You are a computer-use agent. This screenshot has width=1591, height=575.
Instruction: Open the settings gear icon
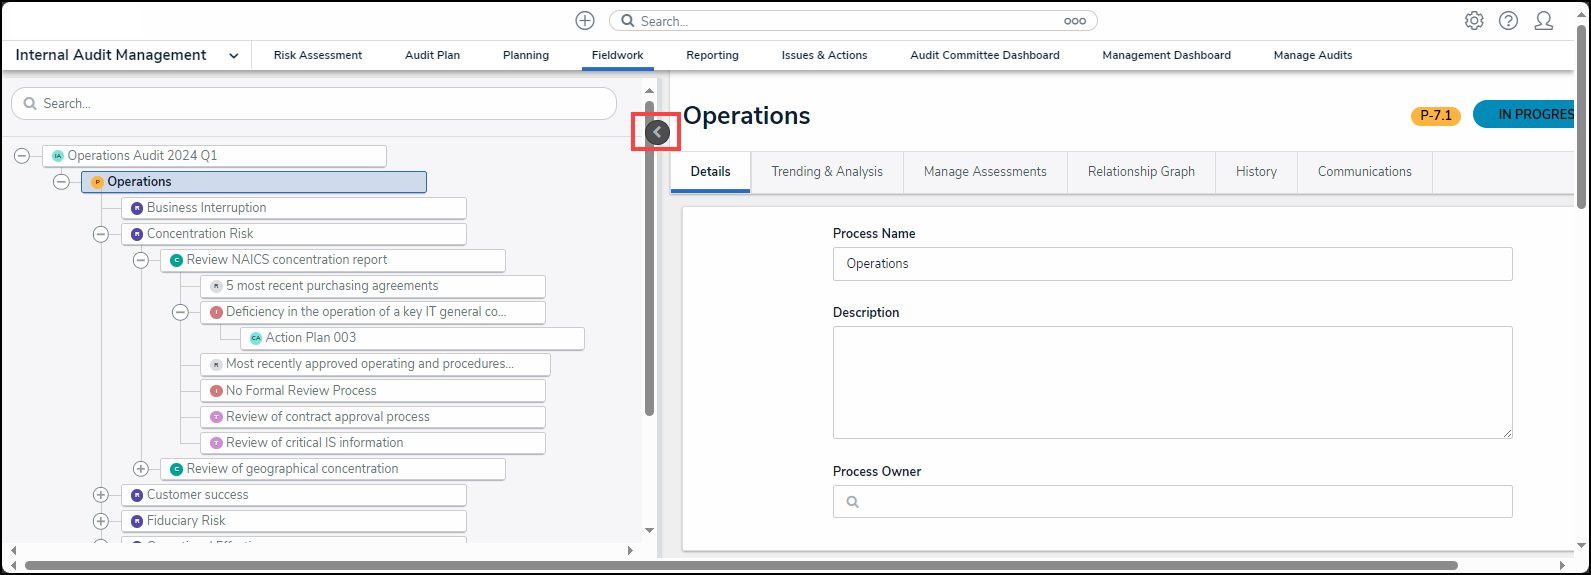point(1474,21)
